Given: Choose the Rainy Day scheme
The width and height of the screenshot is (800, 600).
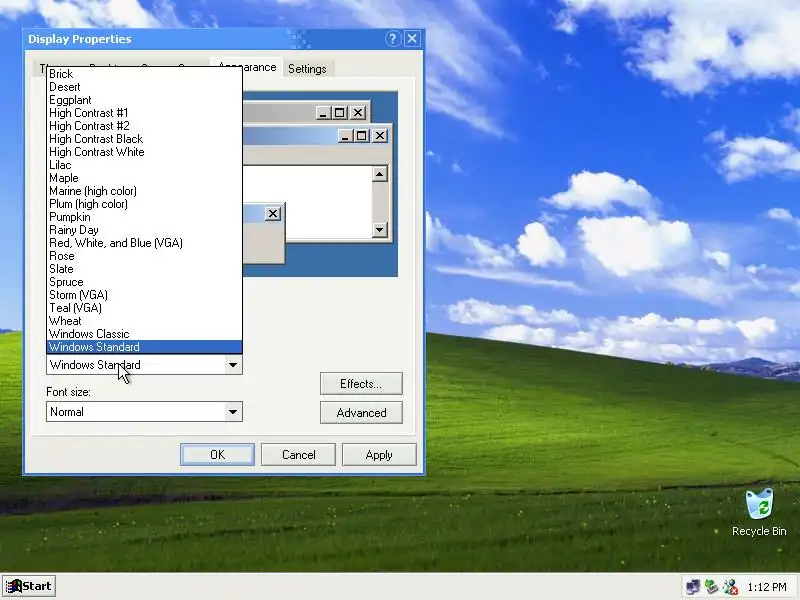Looking at the screenshot, I should coord(144,230).
